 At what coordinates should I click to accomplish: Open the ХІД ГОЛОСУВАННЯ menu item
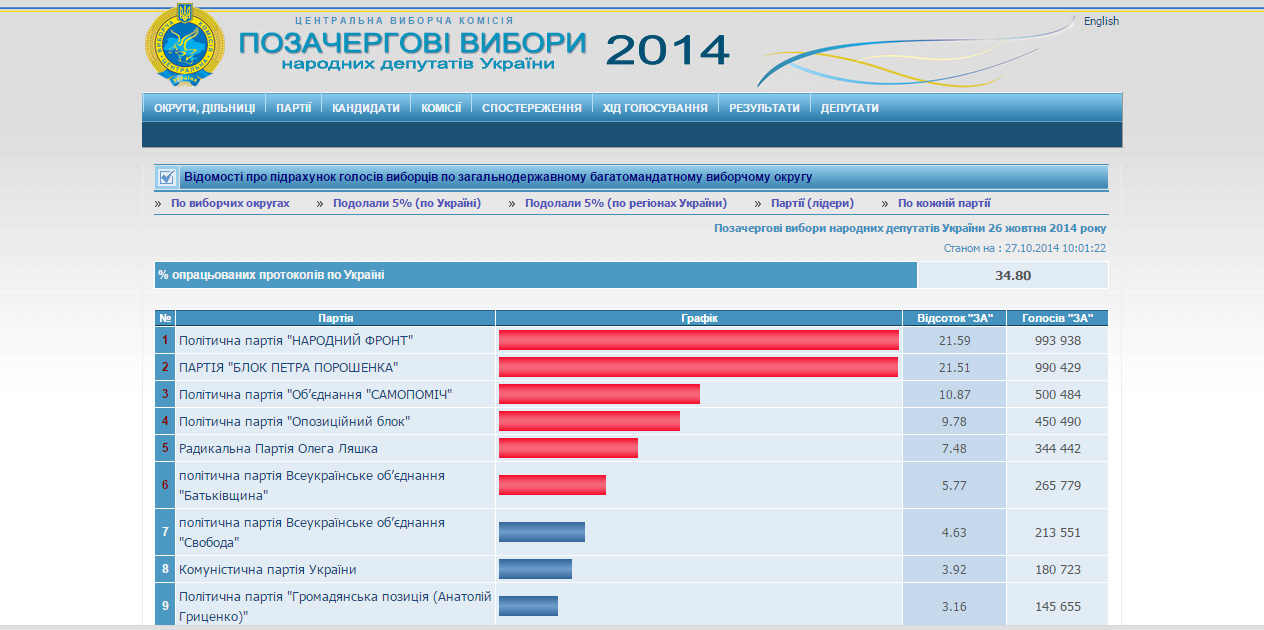(x=655, y=108)
